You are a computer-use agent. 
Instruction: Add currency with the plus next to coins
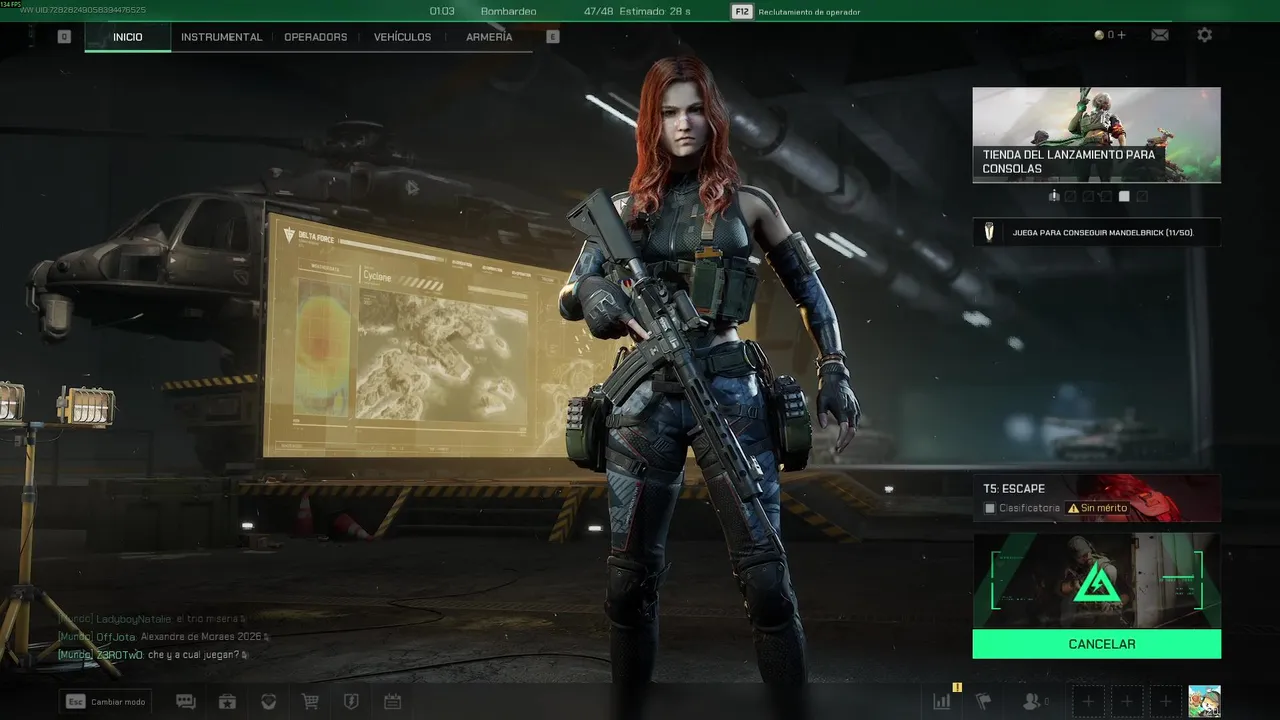point(1121,35)
